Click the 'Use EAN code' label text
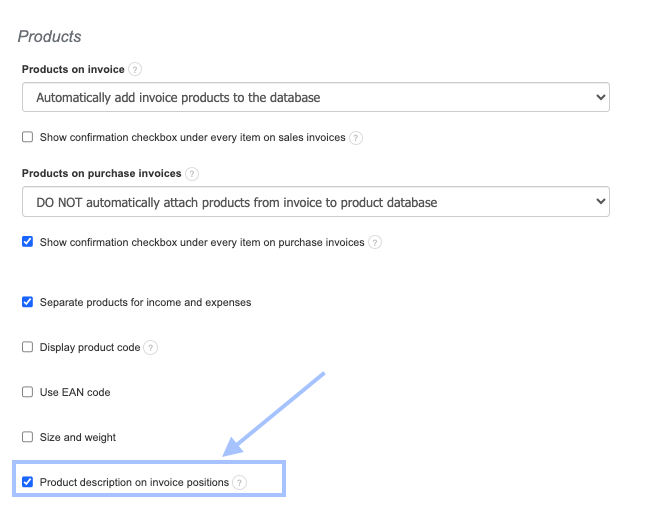The image size is (648, 505). coord(75,392)
